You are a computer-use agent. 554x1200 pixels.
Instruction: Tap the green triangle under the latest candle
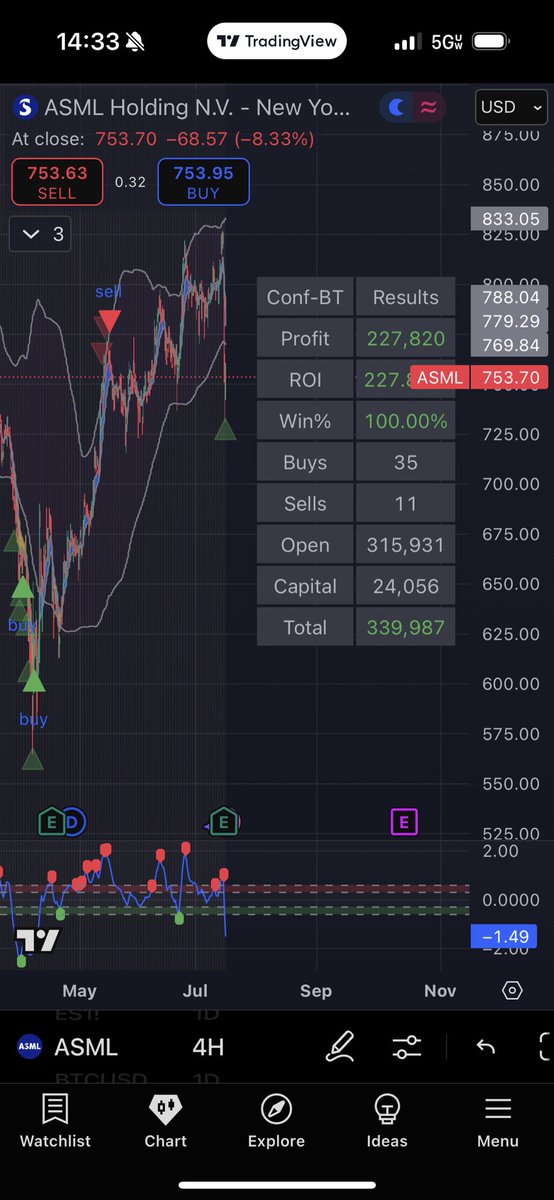pyautogui.click(x=225, y=429)
